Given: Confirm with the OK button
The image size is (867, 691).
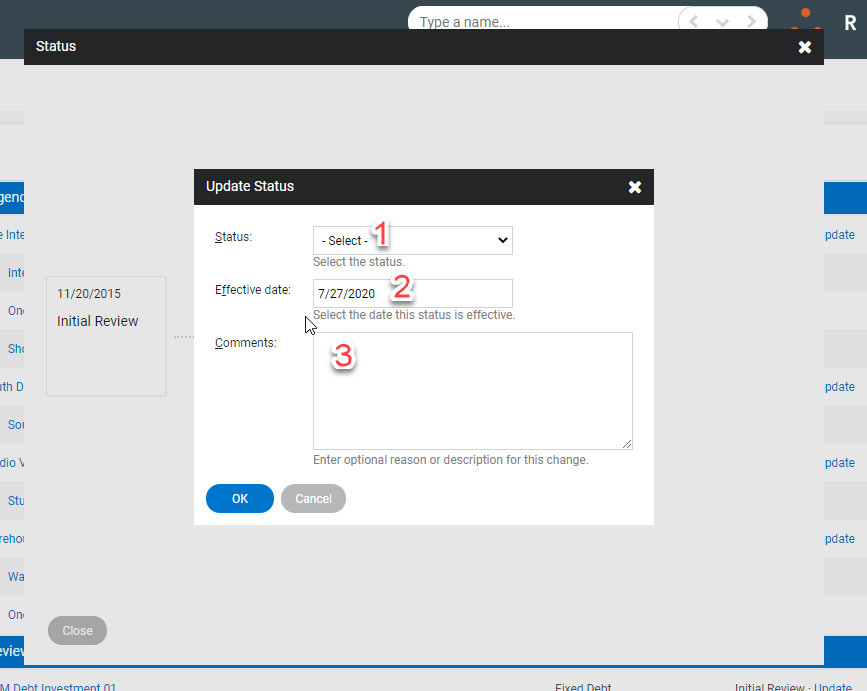Looking at the screenshot, I should click(x=239, y=499).
